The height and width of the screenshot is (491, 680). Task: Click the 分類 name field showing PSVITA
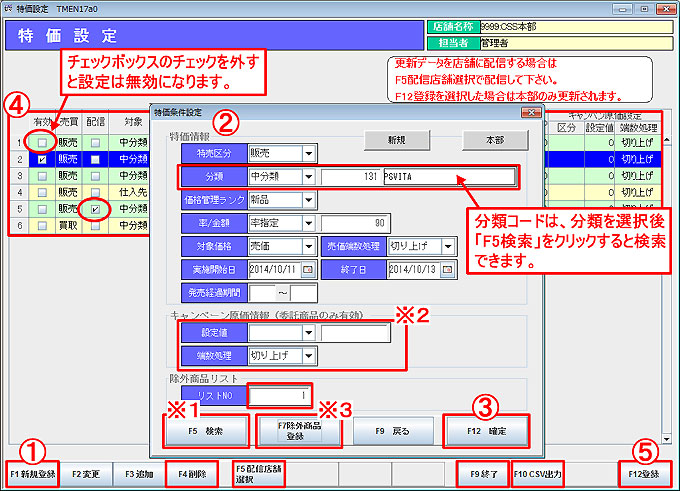click(x=449, y=177)
